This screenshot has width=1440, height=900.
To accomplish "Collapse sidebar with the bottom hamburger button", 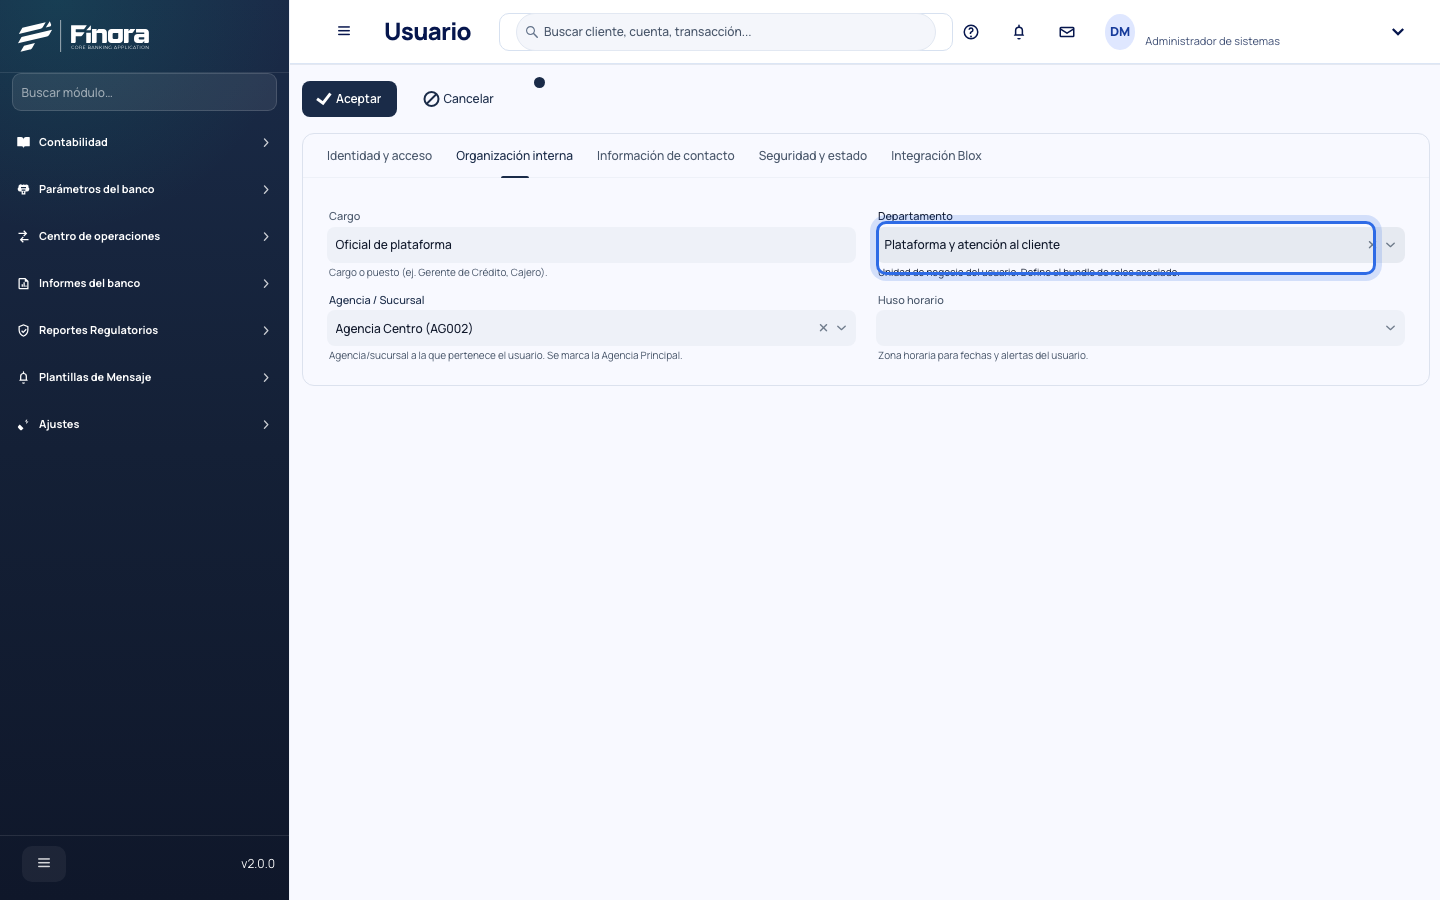I will coord(44,863).
